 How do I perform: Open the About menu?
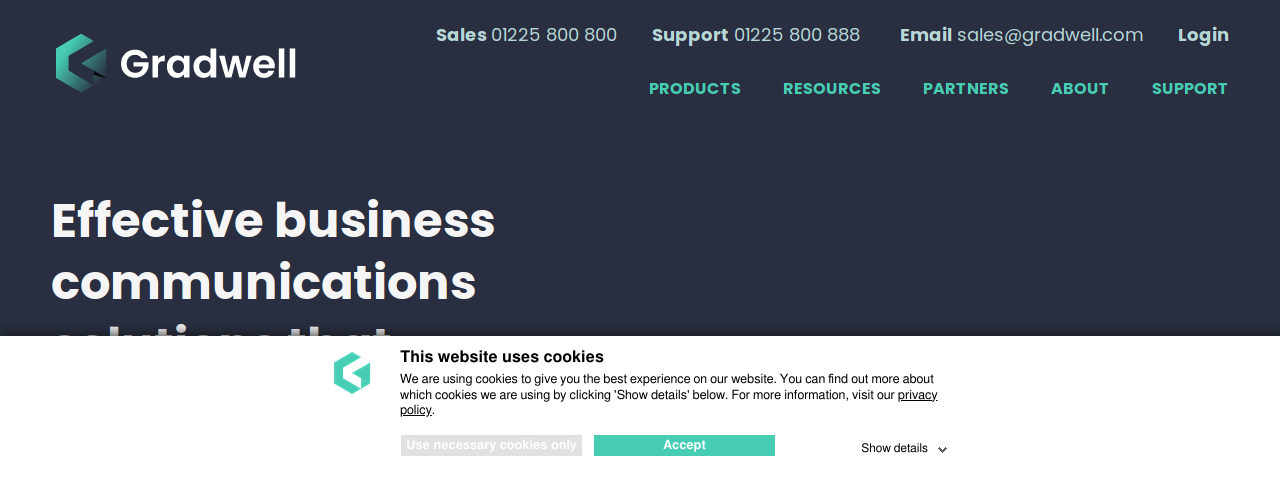click(x=1080, y=88)
